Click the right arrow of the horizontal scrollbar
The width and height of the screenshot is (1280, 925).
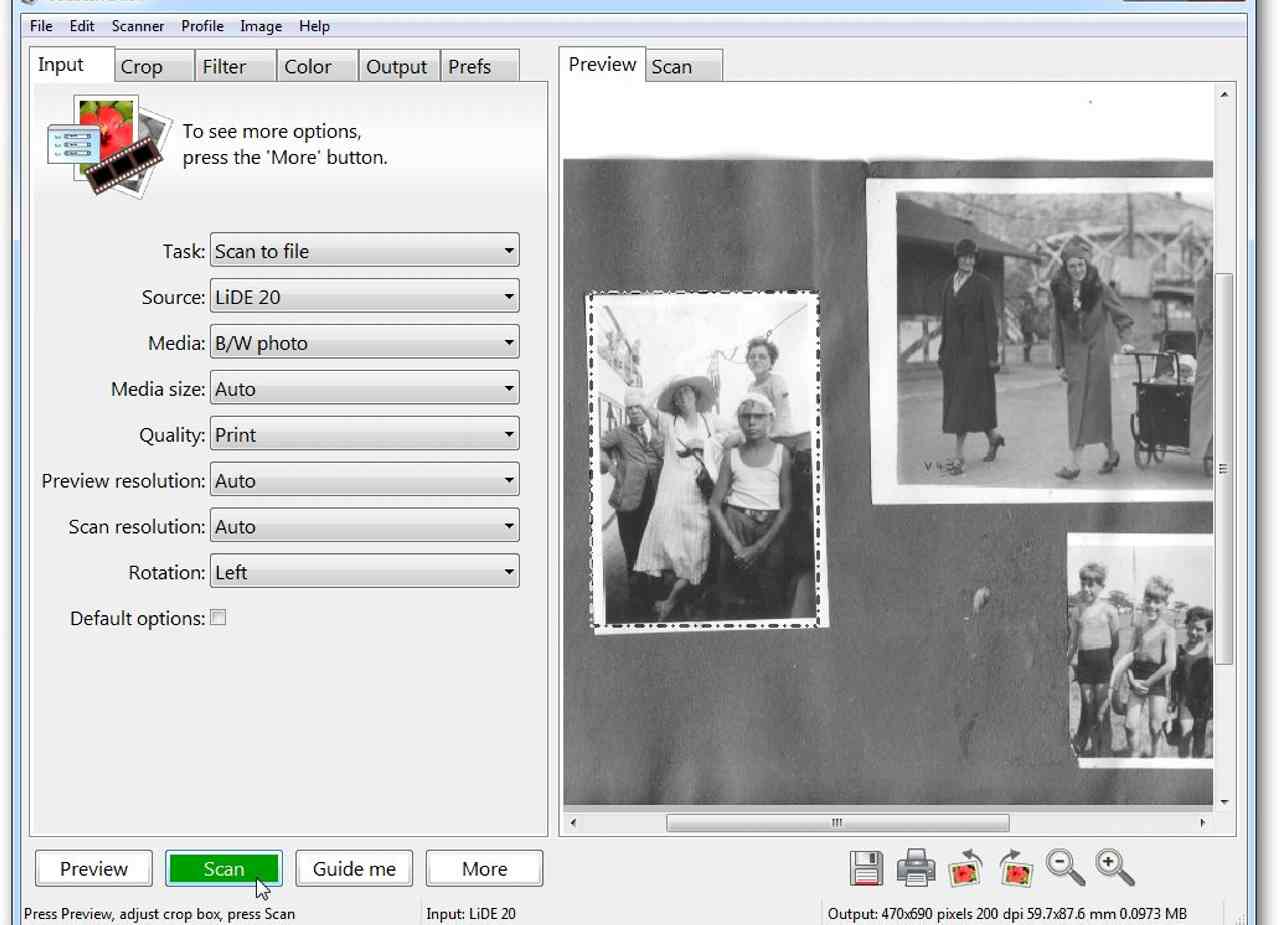coord(1202,823)
